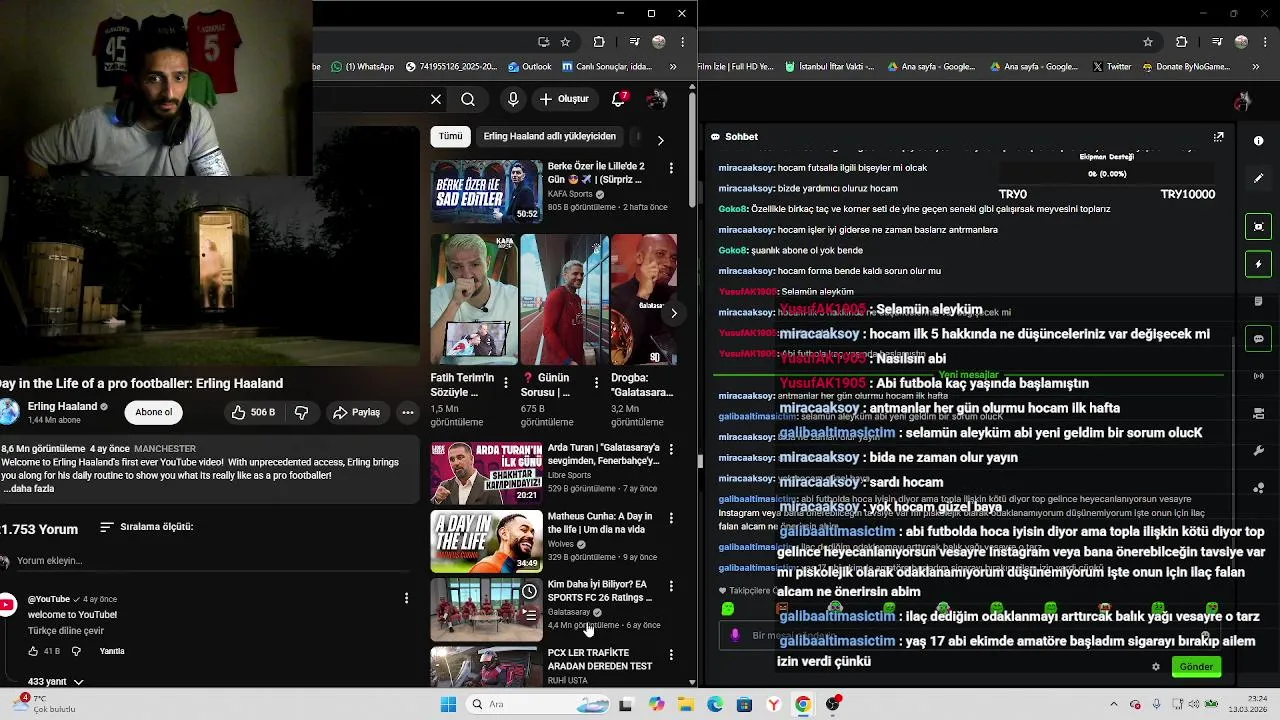
Task: Open the wrench settings icon in sidebar
Action: (x=1259, y=451)
